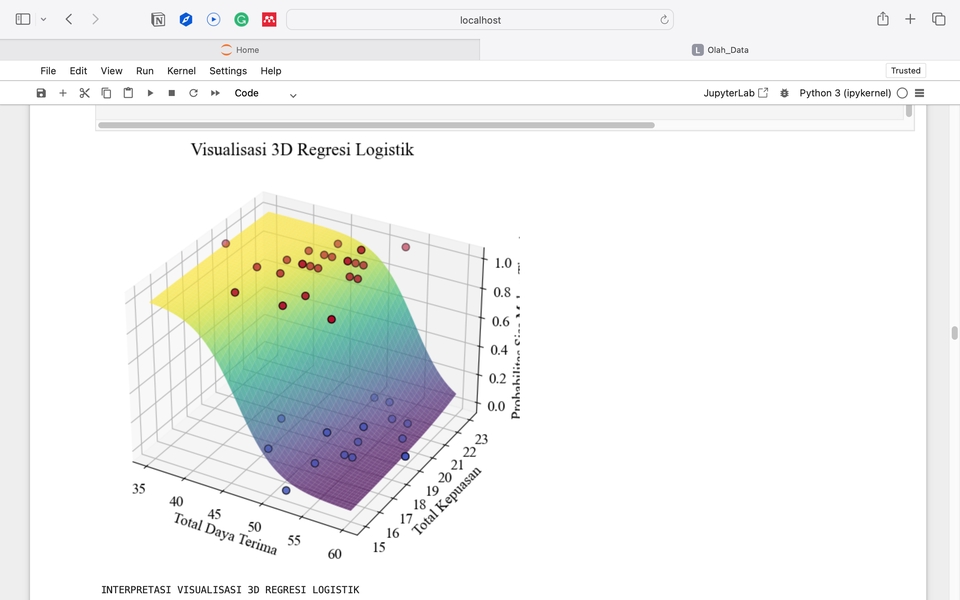Restart kernel and run all cells

point(215,93)
